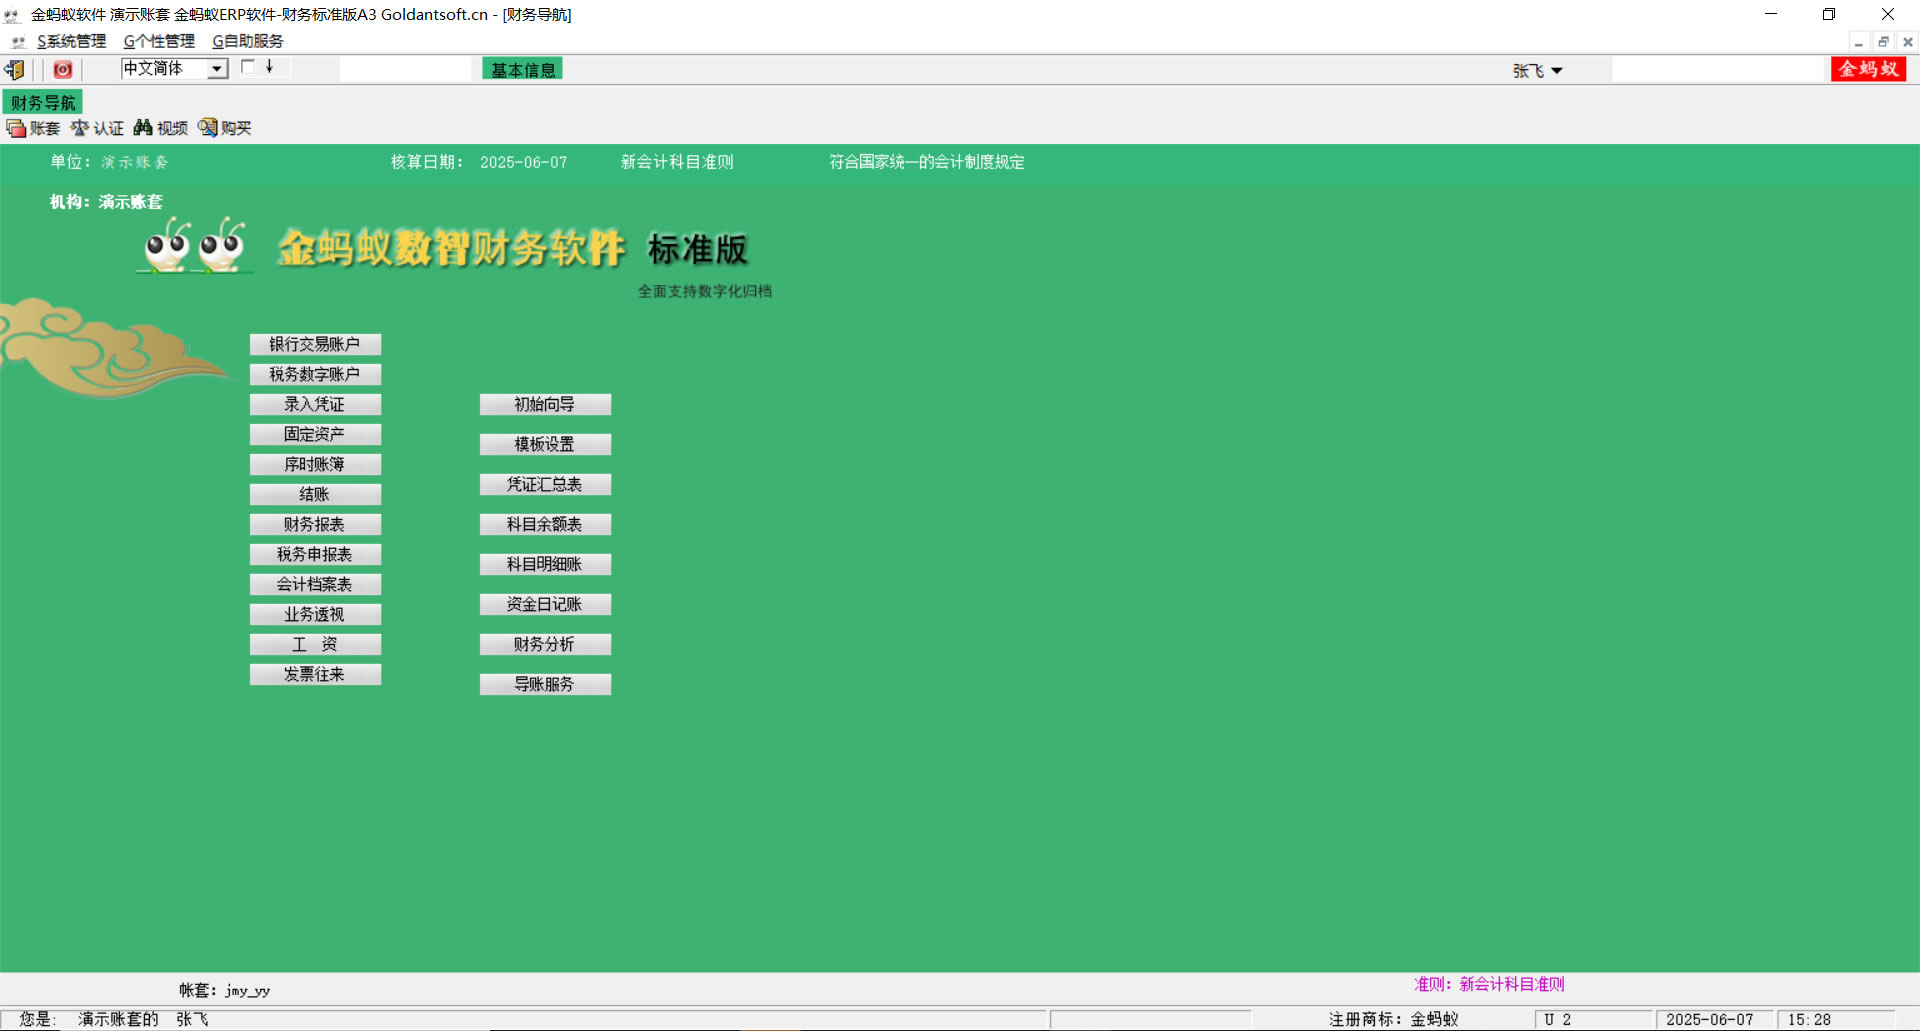This screenshot has height=1031, width=1920.
Task: Click the exit door icon in toolbar
Action: pos(14,69)
